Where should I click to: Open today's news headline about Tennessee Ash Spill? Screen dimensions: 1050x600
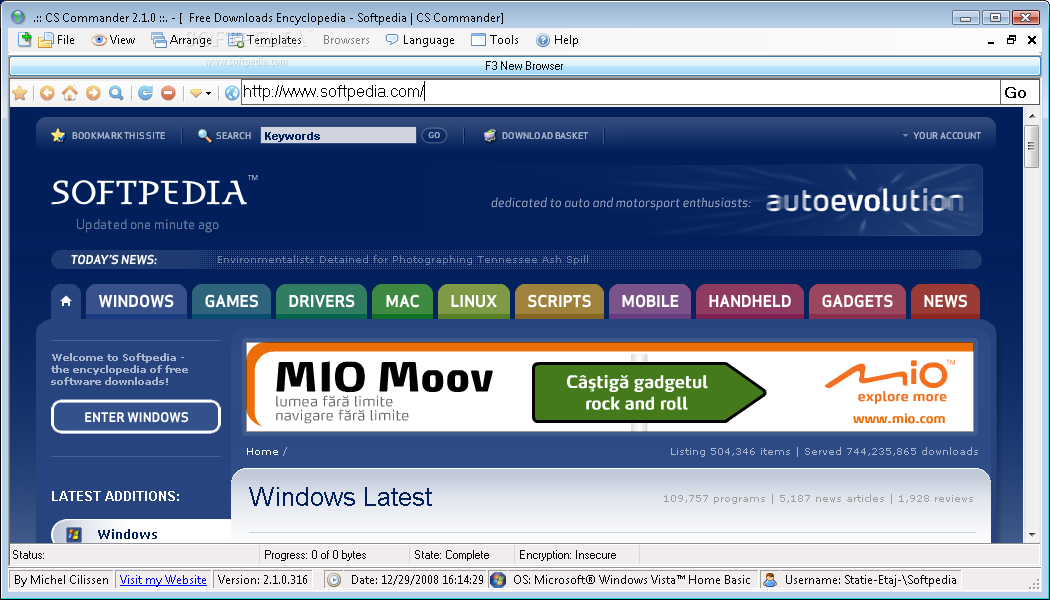point(402,260)
